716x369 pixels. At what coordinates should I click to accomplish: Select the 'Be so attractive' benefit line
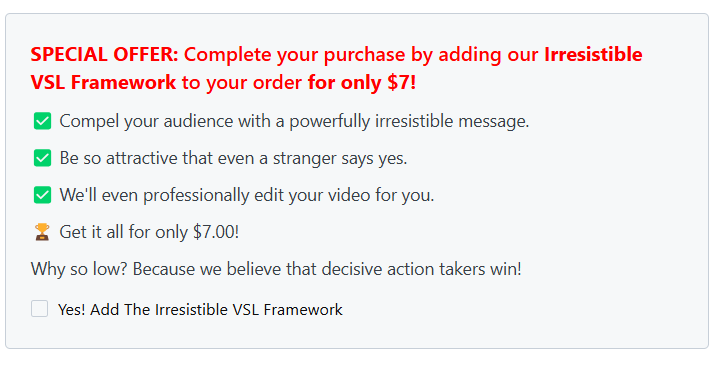pos(233,158)
